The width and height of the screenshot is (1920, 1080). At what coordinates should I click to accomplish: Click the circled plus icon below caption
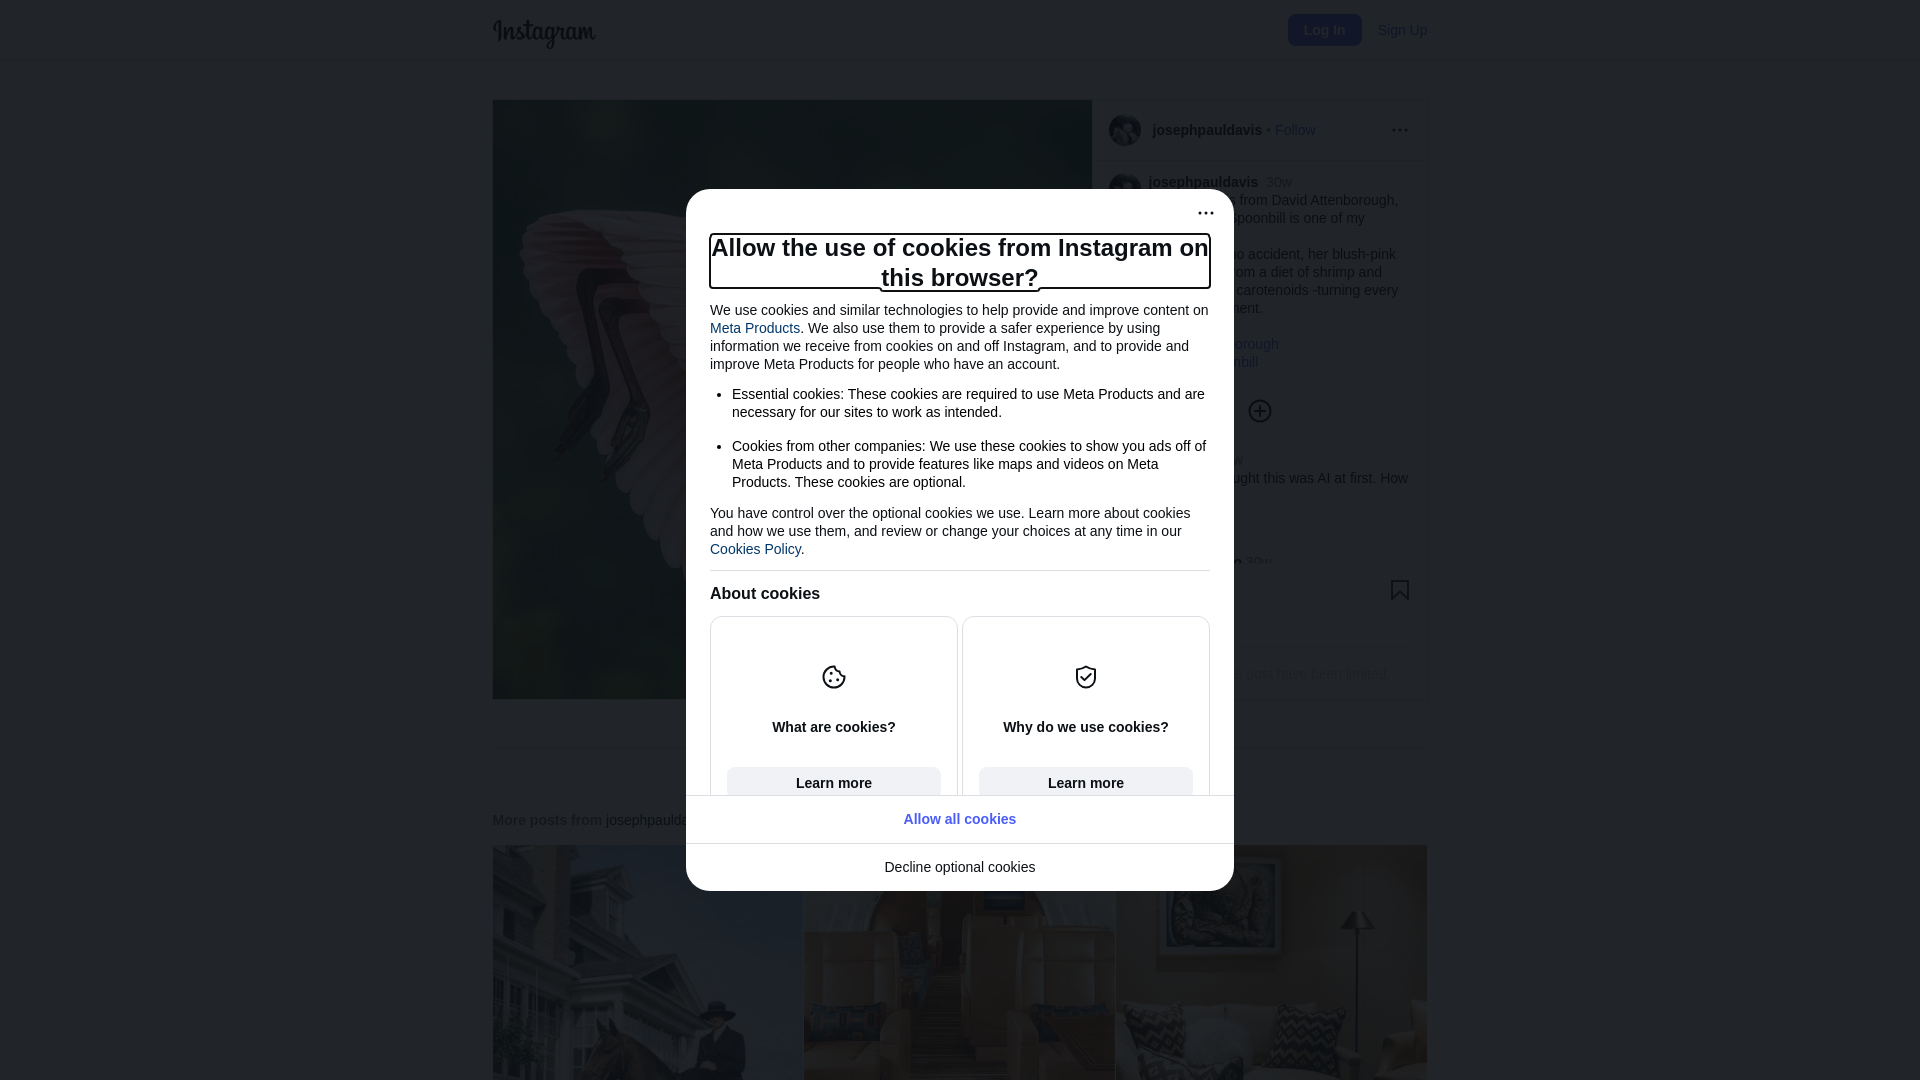[1259, 411]
